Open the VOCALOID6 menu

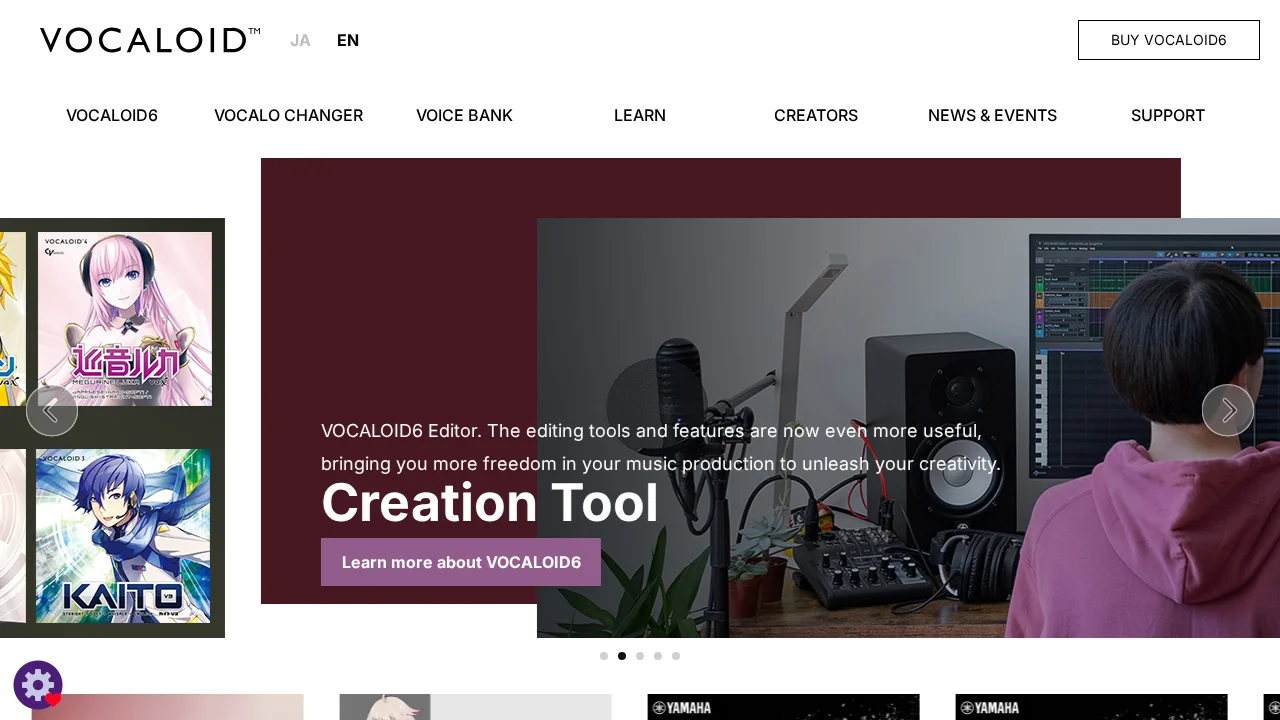[112, 115]
